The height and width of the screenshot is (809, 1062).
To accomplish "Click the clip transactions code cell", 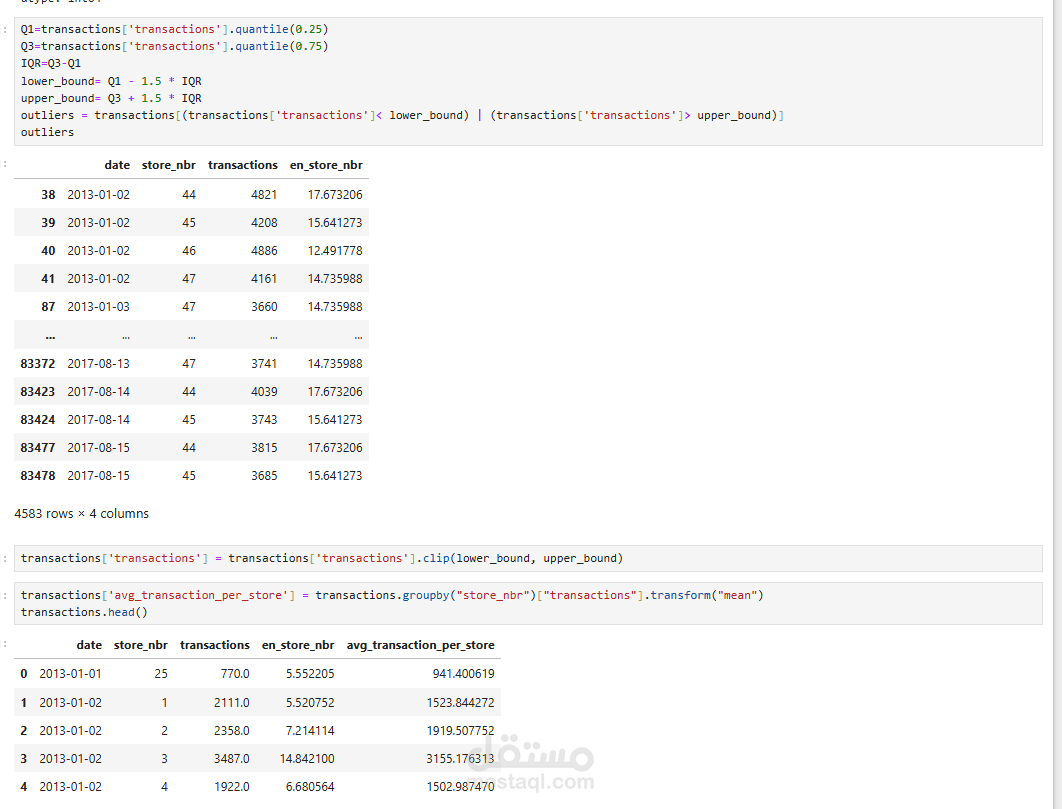I will [528, 558].
